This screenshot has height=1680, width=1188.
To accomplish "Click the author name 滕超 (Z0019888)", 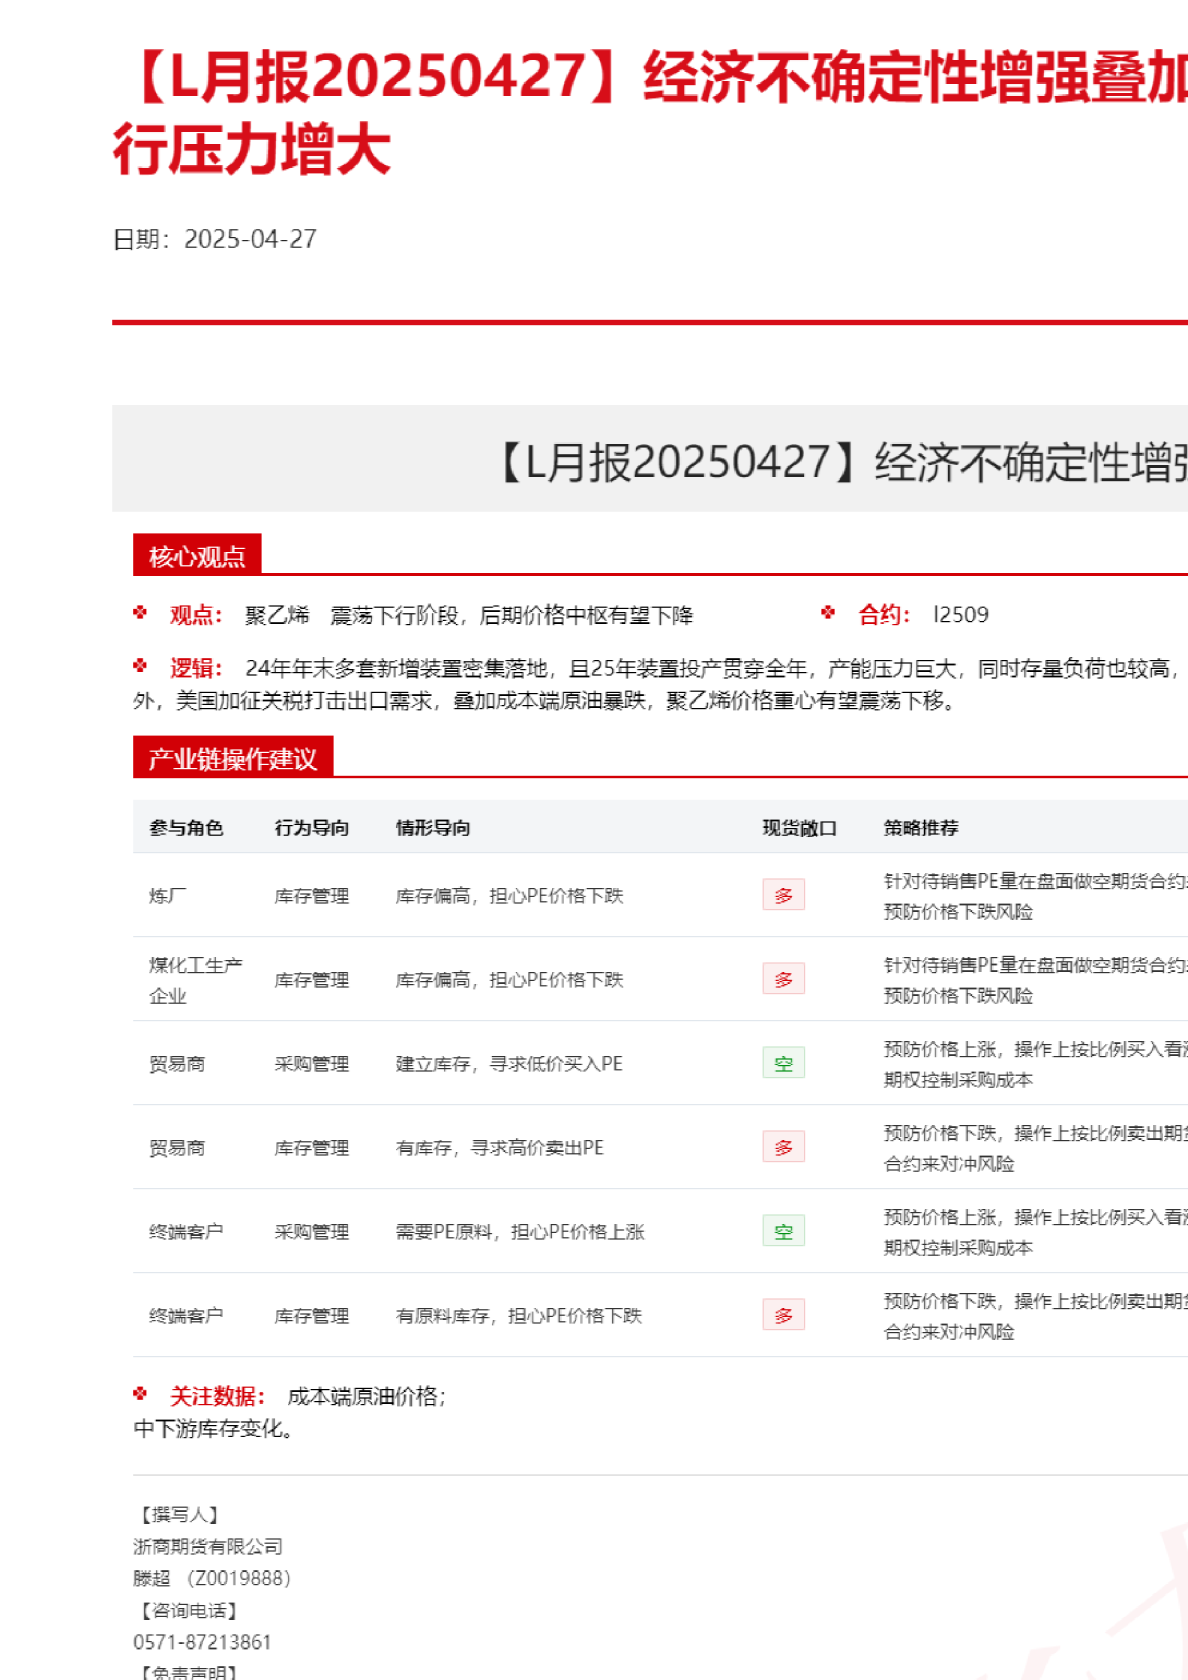I will (212, 1578).
